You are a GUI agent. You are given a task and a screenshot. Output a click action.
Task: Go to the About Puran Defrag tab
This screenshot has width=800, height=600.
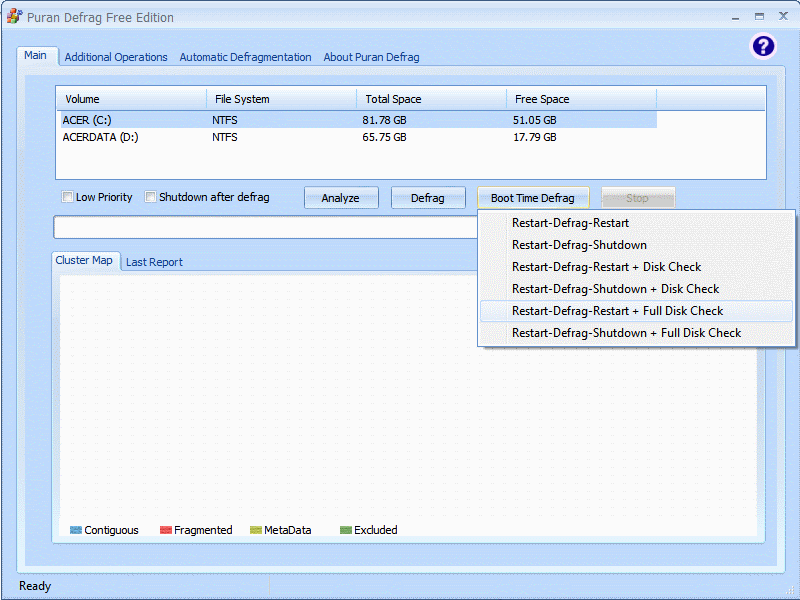tap(371, 57)
